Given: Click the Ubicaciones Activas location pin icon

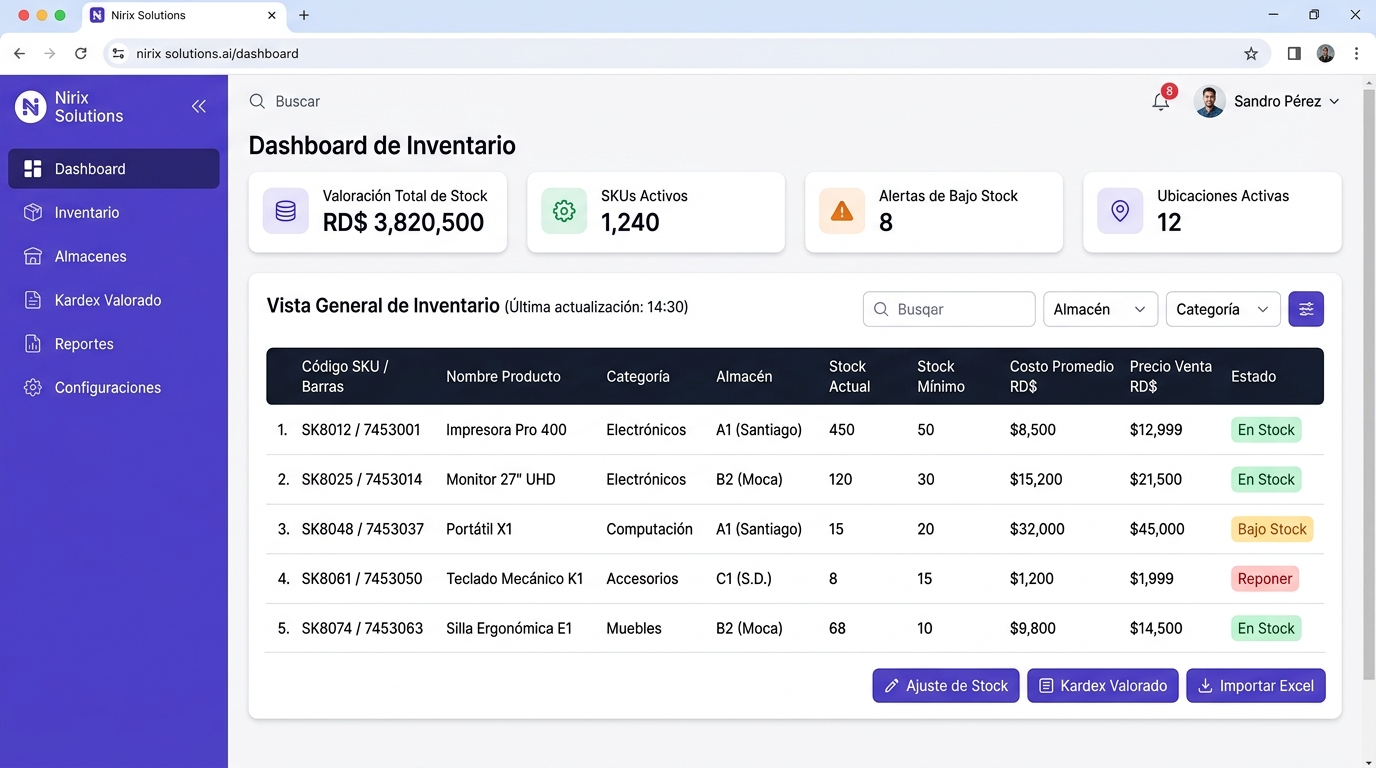Looking at the screenshot, I should point(1120,211).
